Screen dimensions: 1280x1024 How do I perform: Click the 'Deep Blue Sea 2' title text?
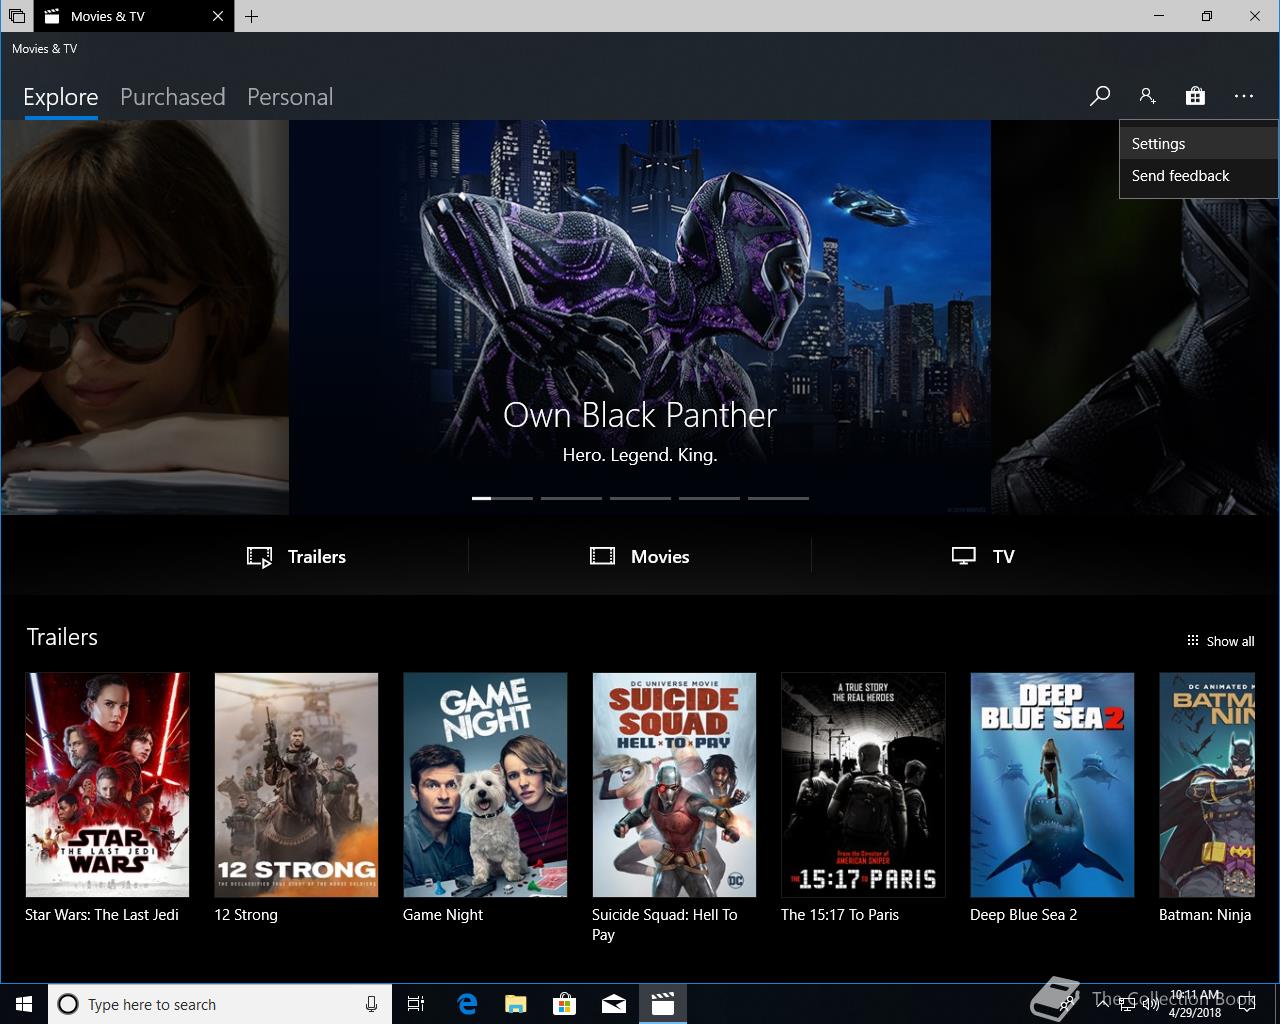[x=1024, y=915]
